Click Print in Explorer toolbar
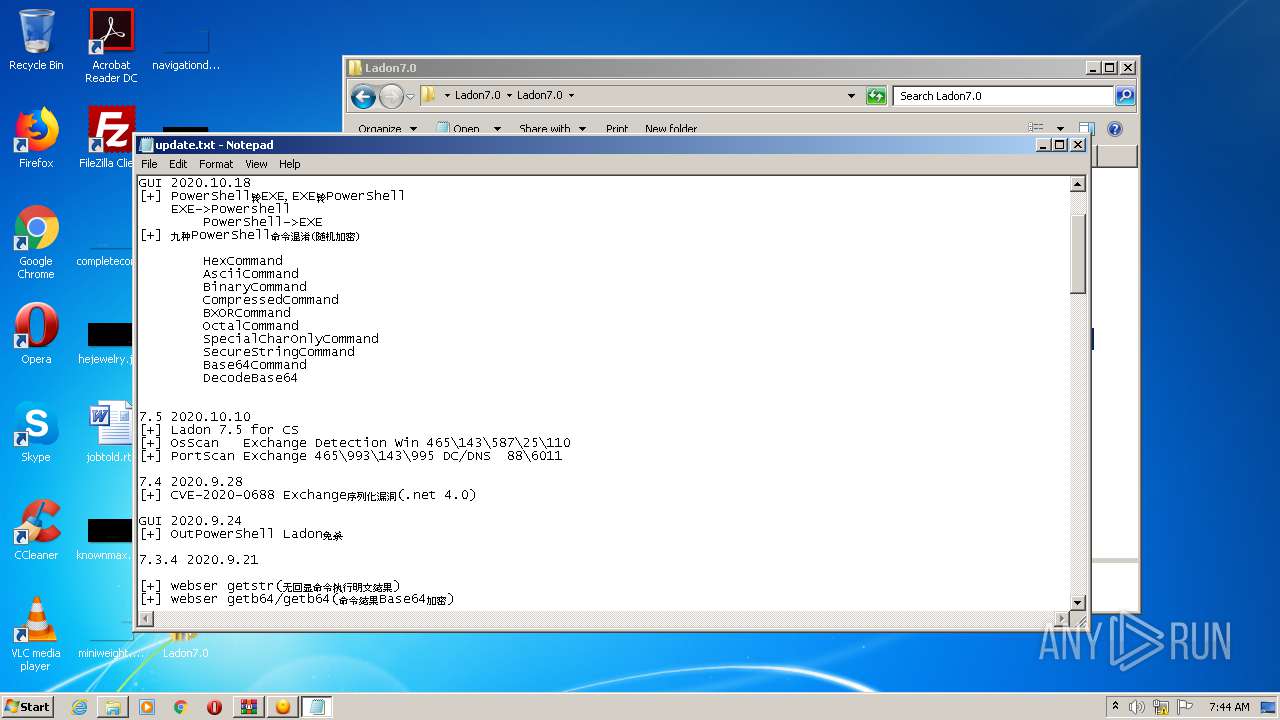The height and width of the screenshot is (720, 1280). (617, 129)
